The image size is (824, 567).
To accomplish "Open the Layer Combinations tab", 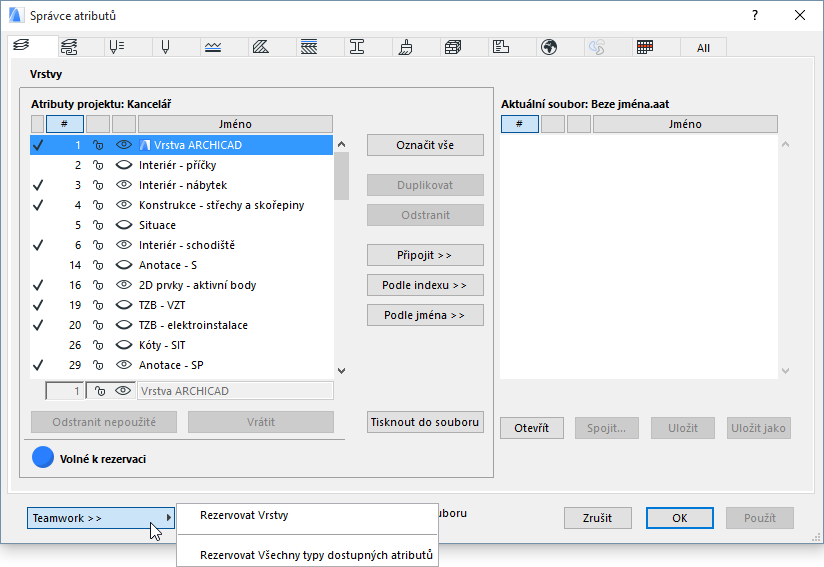I will (69, 47).
